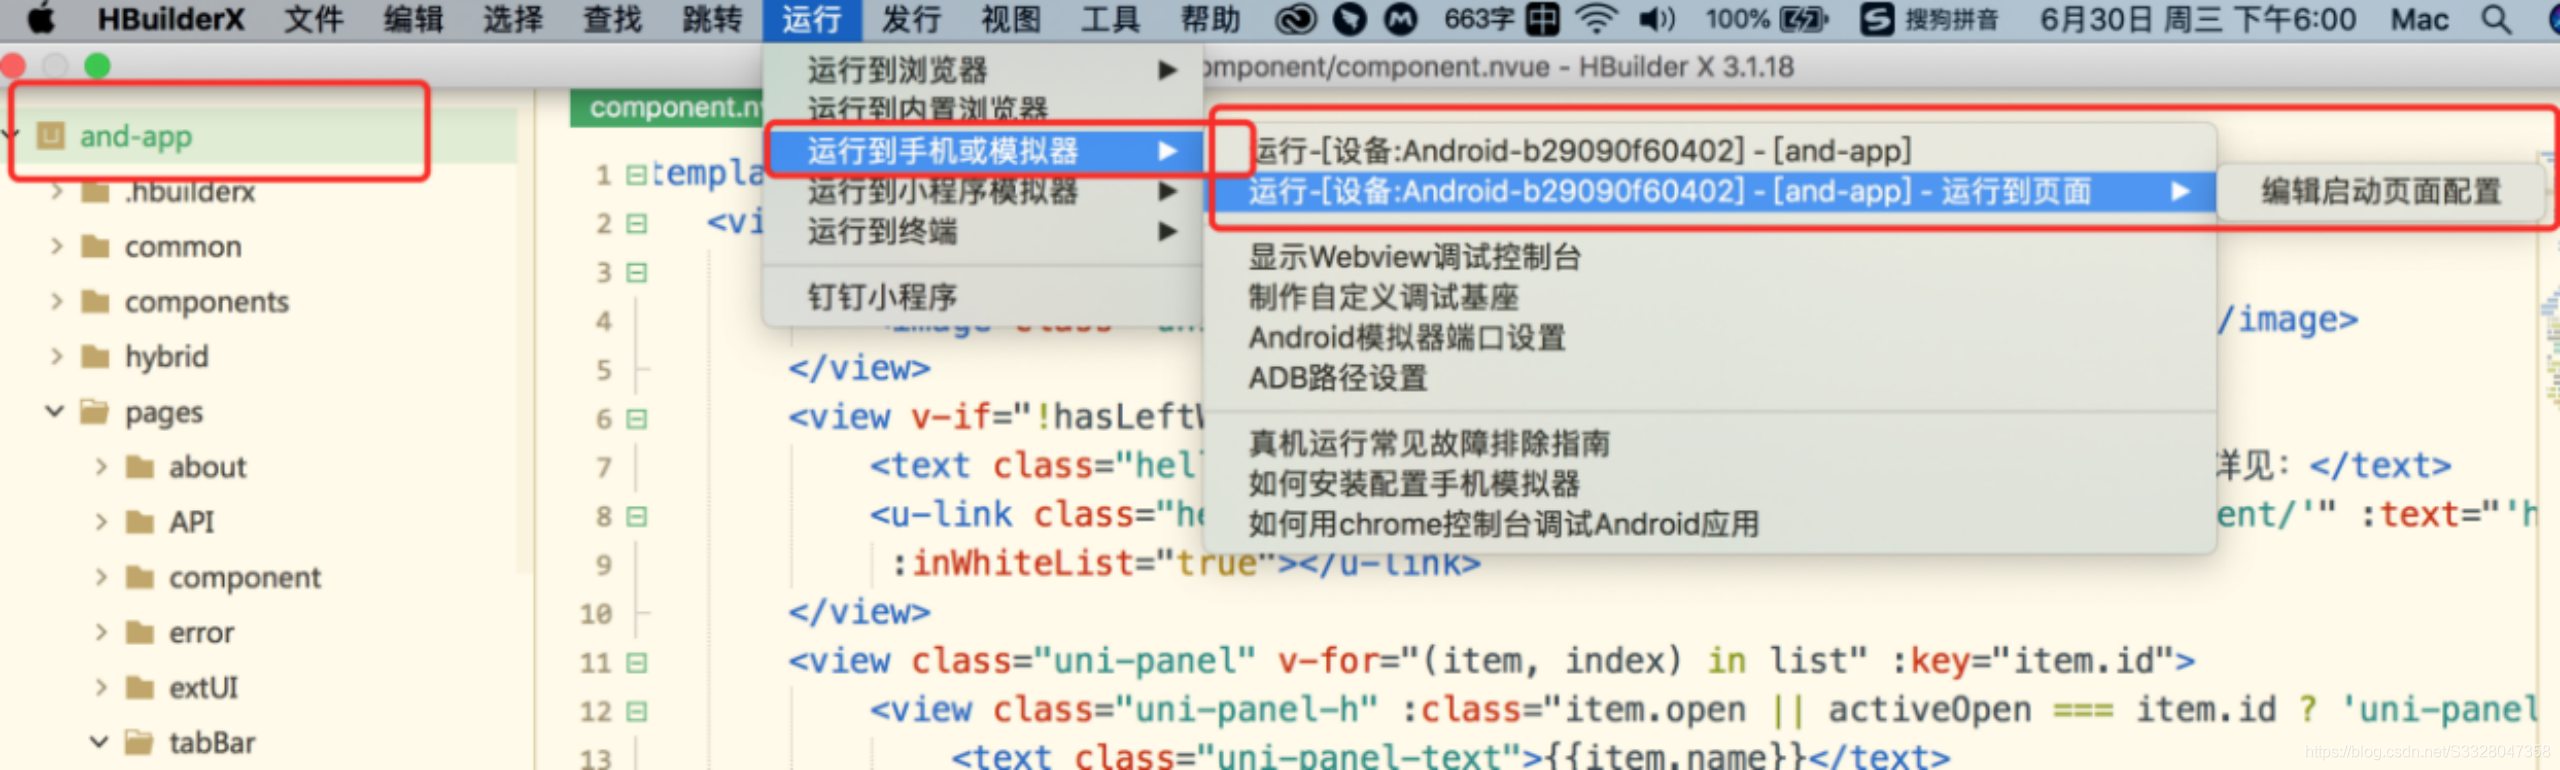The image size is (2560, 770).
Task: Collapse the tabBar folder chevron
Action: pos(99,742)
